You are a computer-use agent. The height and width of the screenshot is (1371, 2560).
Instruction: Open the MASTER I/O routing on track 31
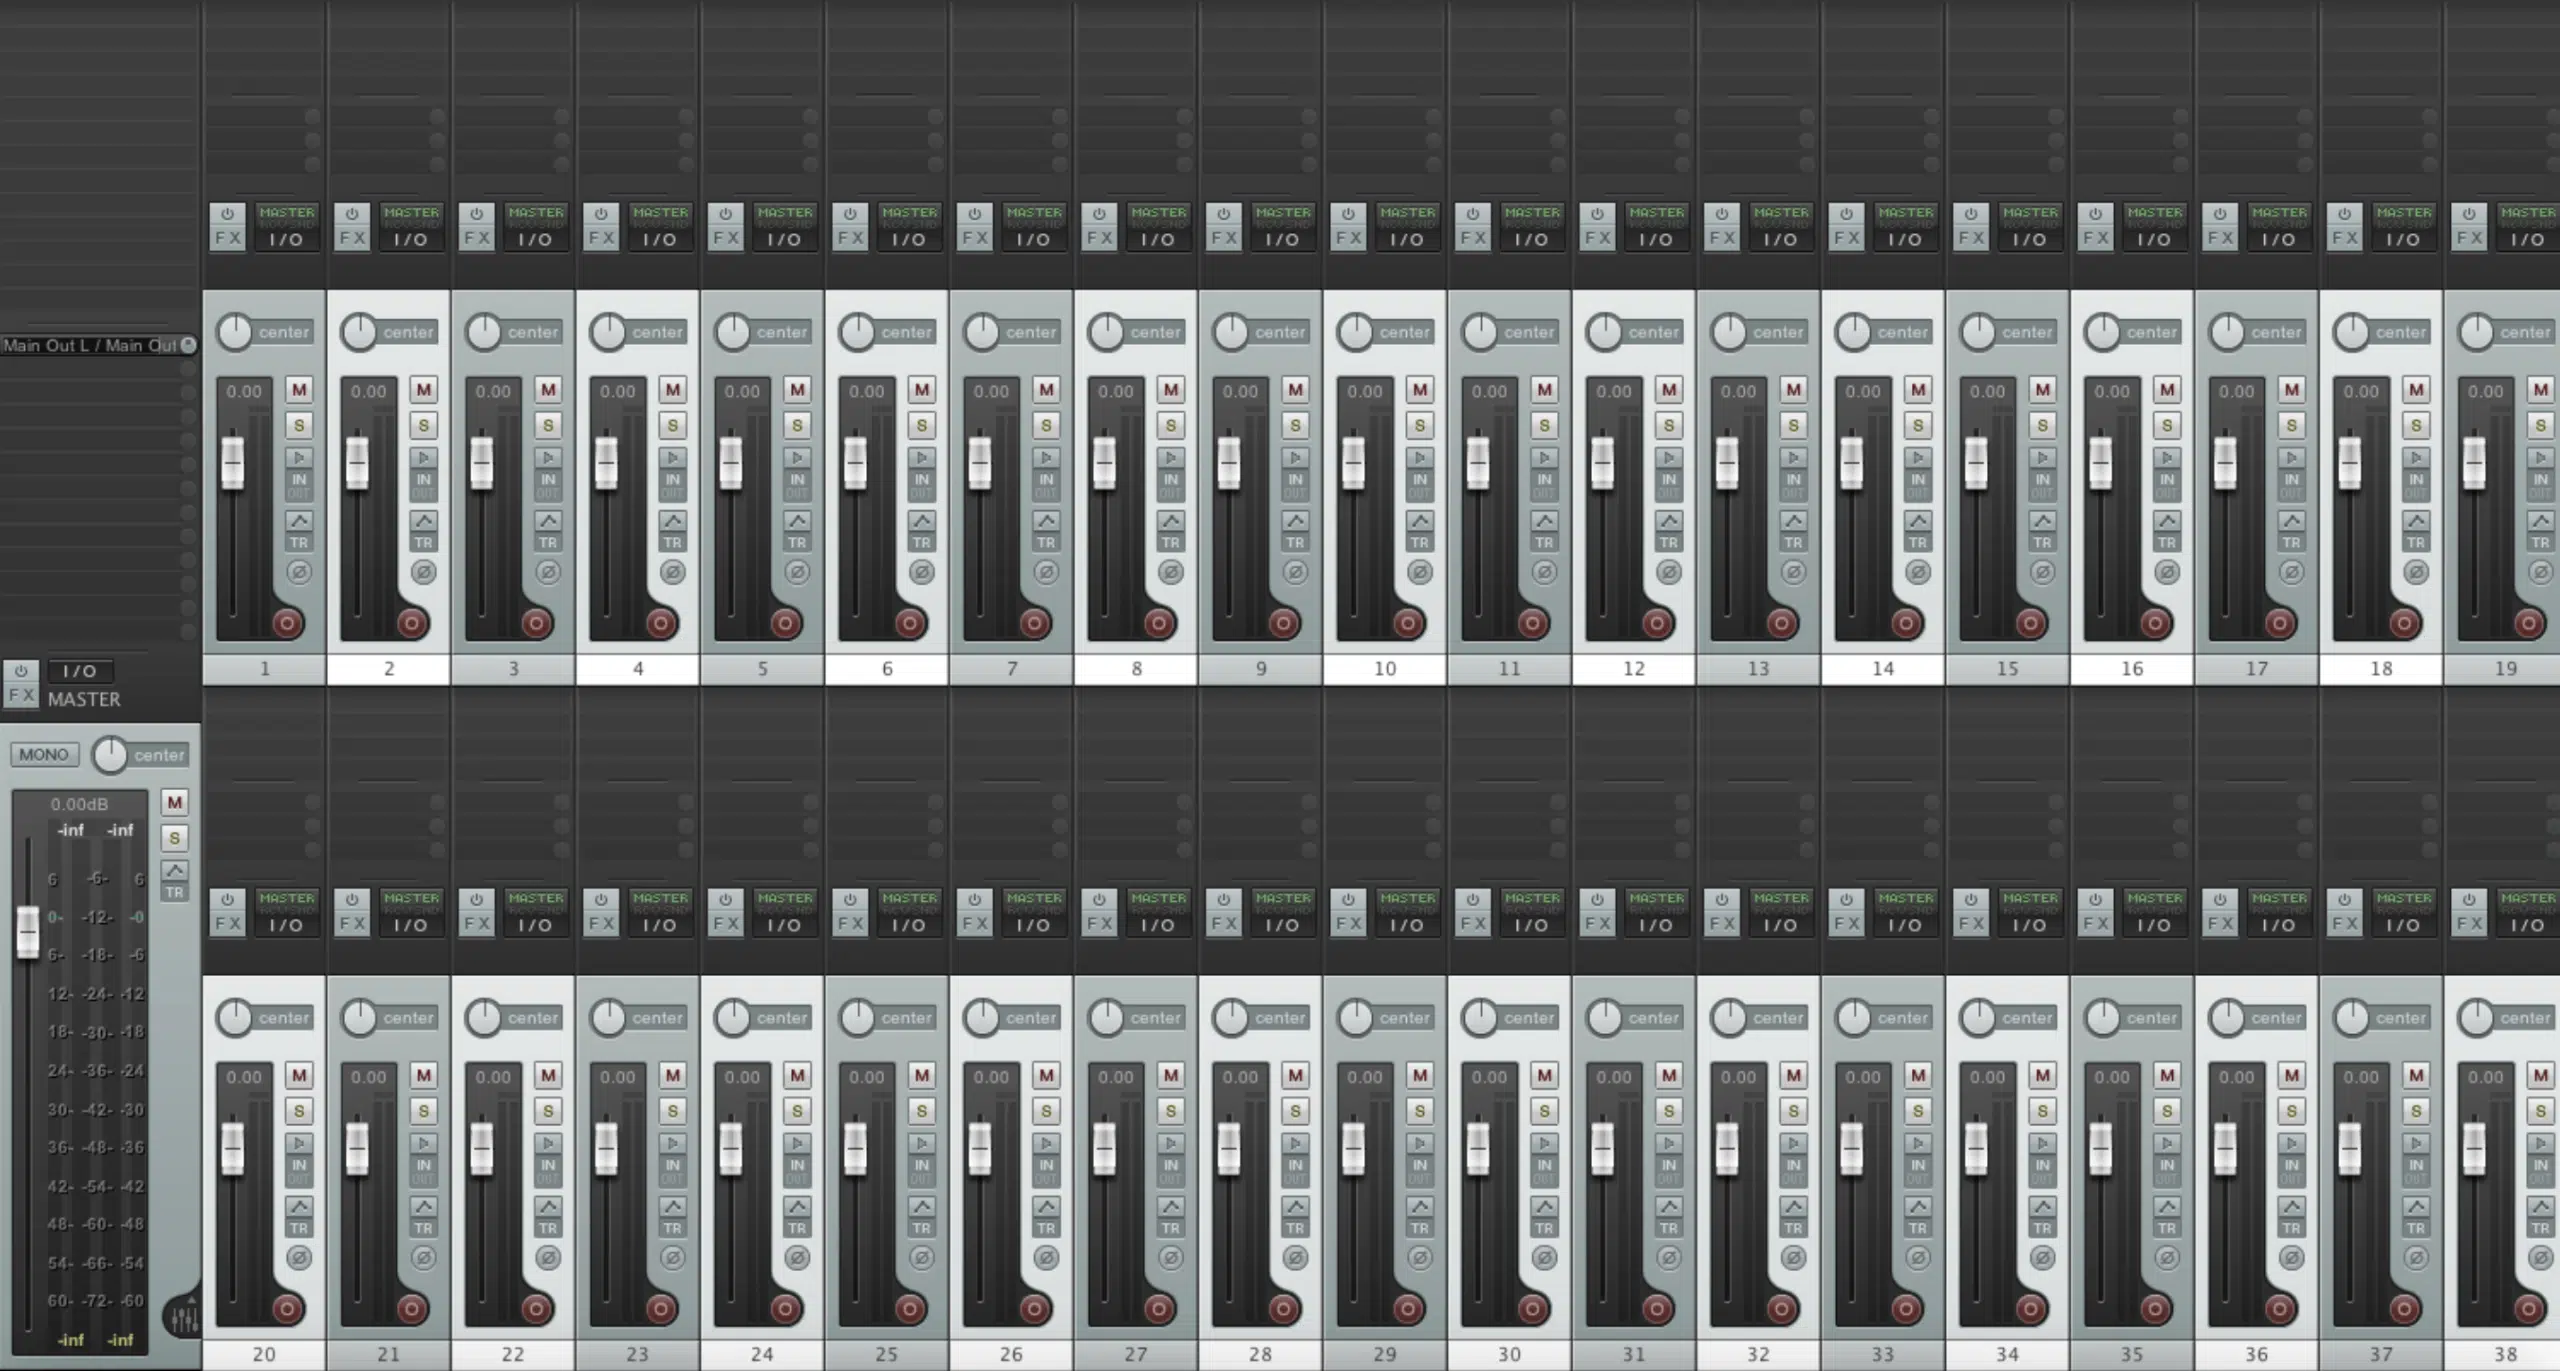click(1656, 913)
